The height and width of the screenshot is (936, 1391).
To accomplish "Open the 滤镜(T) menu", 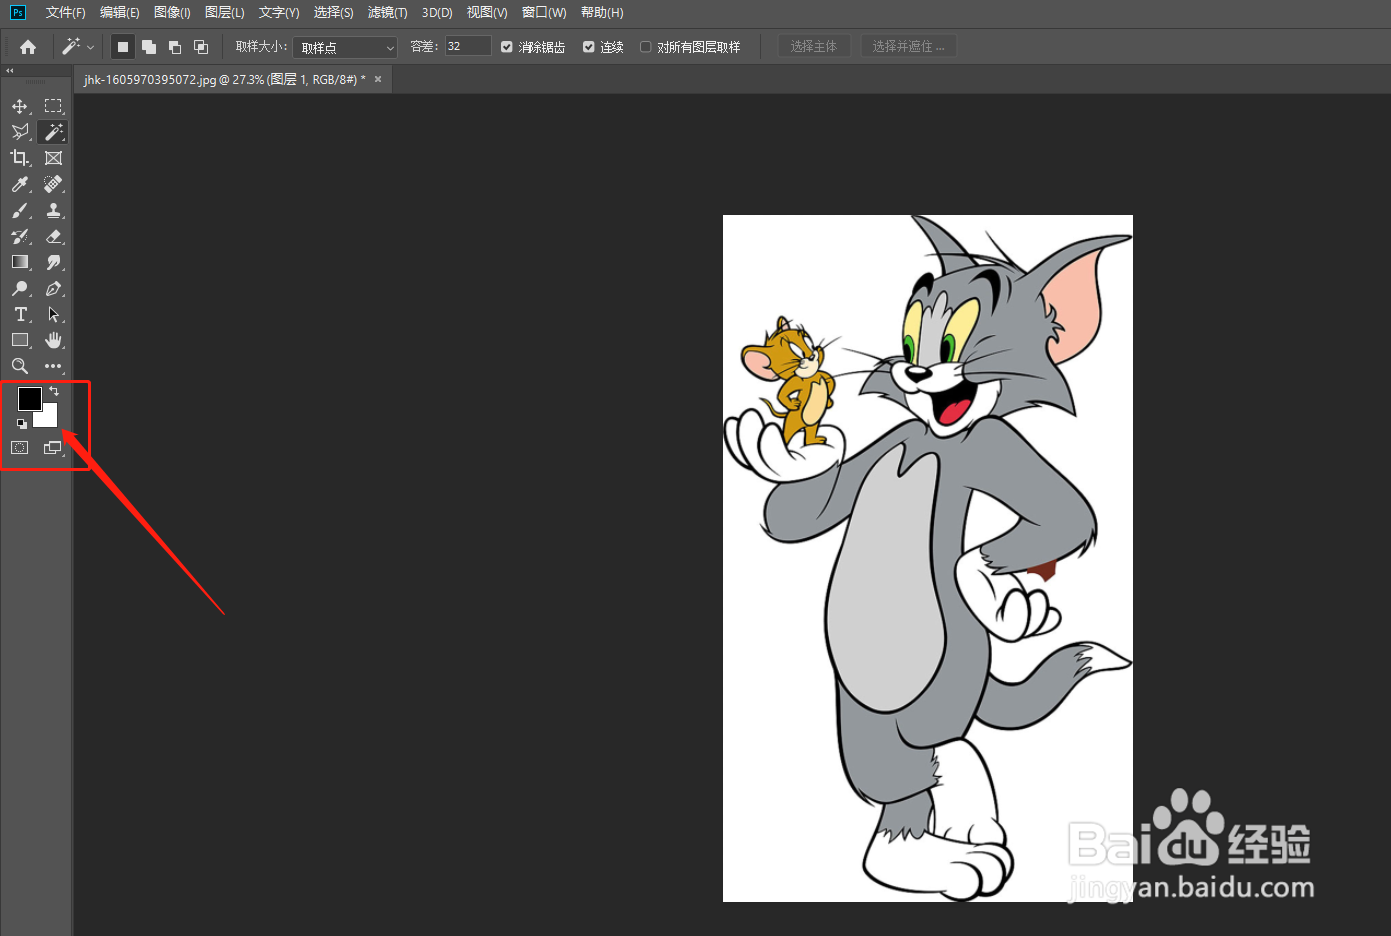I will tap(387, 13).
